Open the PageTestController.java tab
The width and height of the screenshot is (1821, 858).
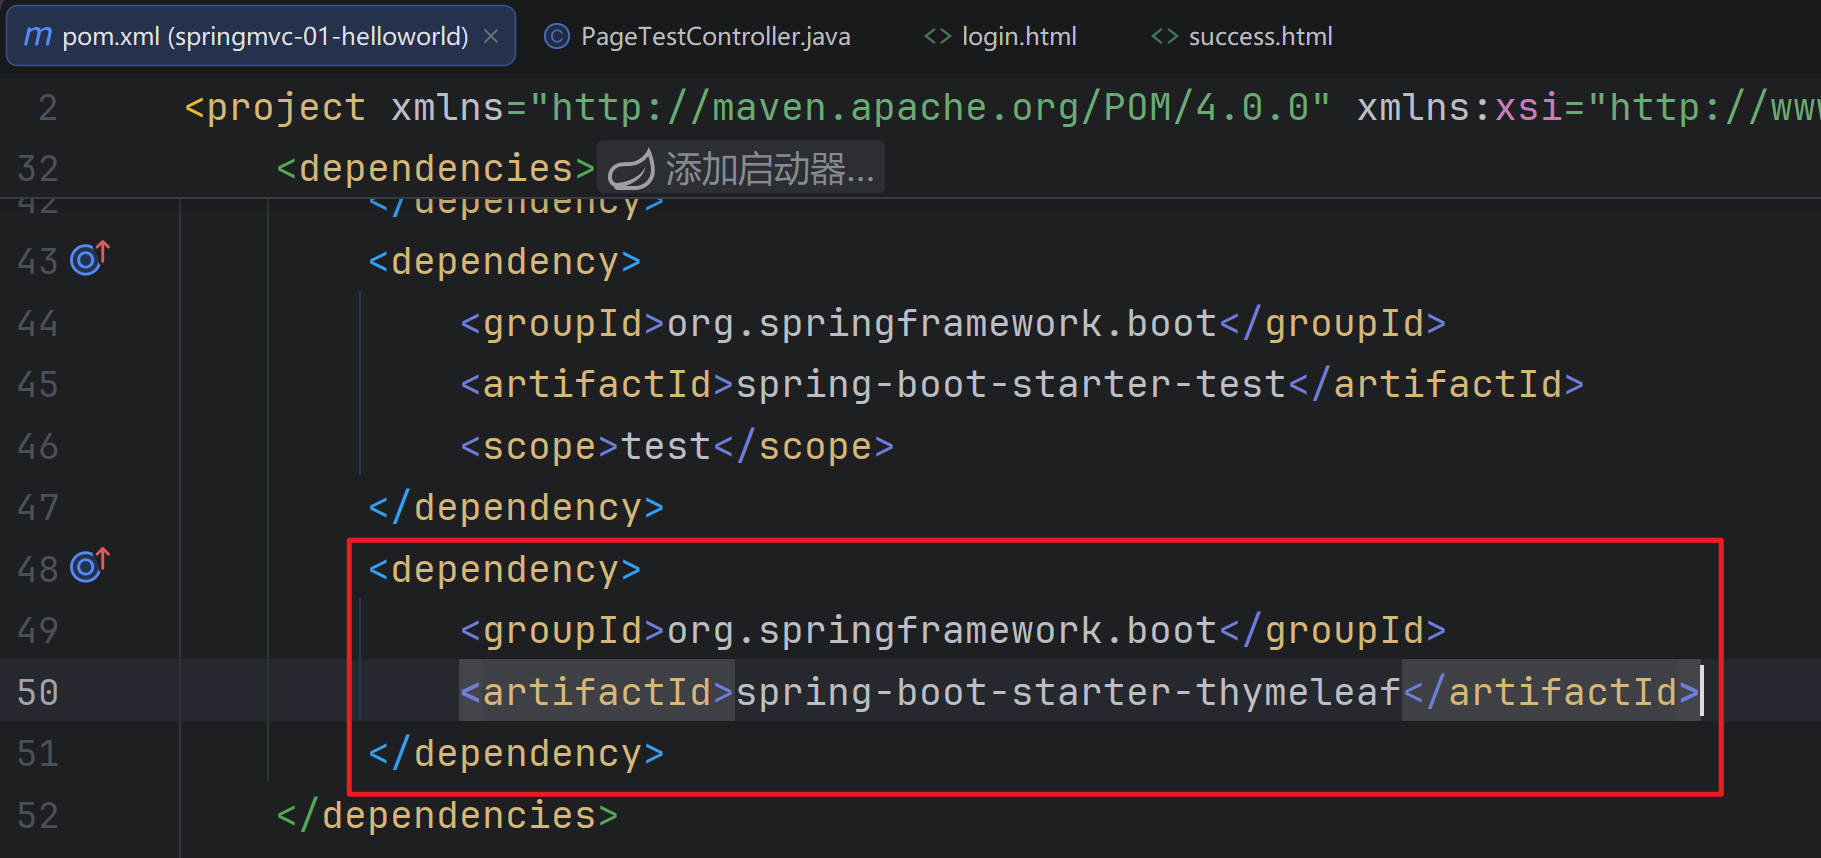coord(697,36)
